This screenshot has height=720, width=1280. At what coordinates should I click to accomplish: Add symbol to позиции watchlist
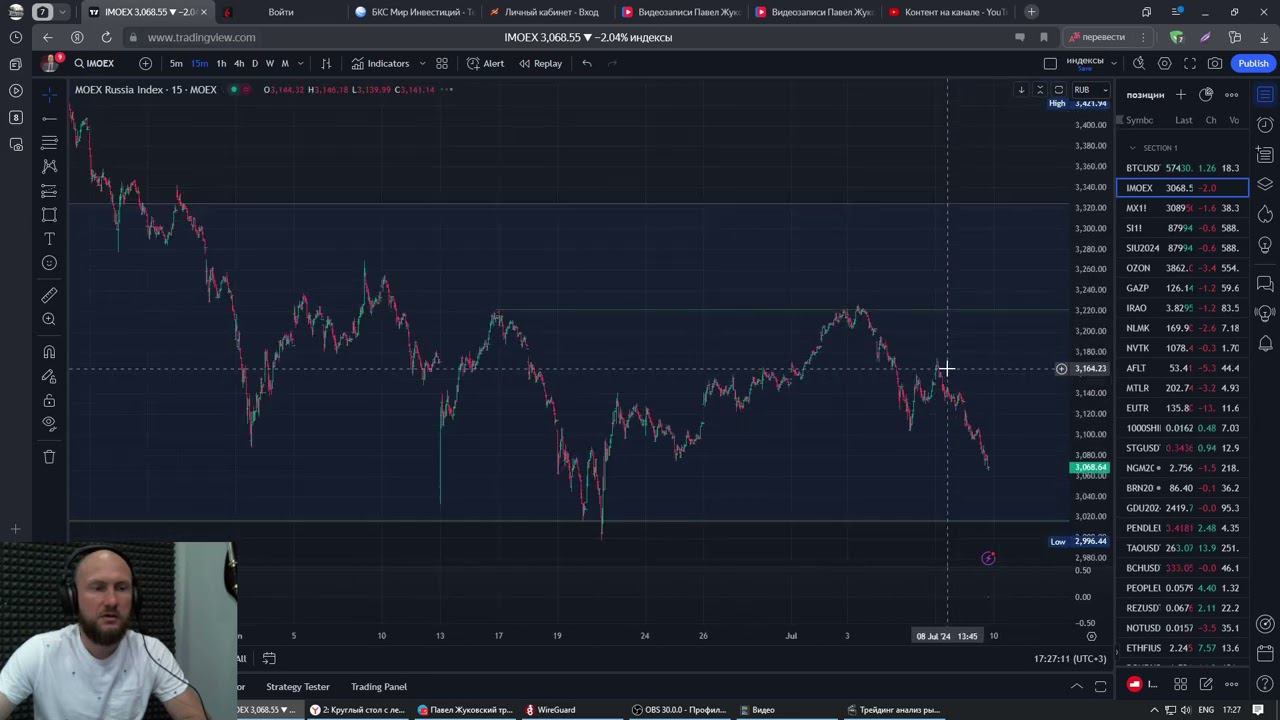click(x=1181, y=94)
